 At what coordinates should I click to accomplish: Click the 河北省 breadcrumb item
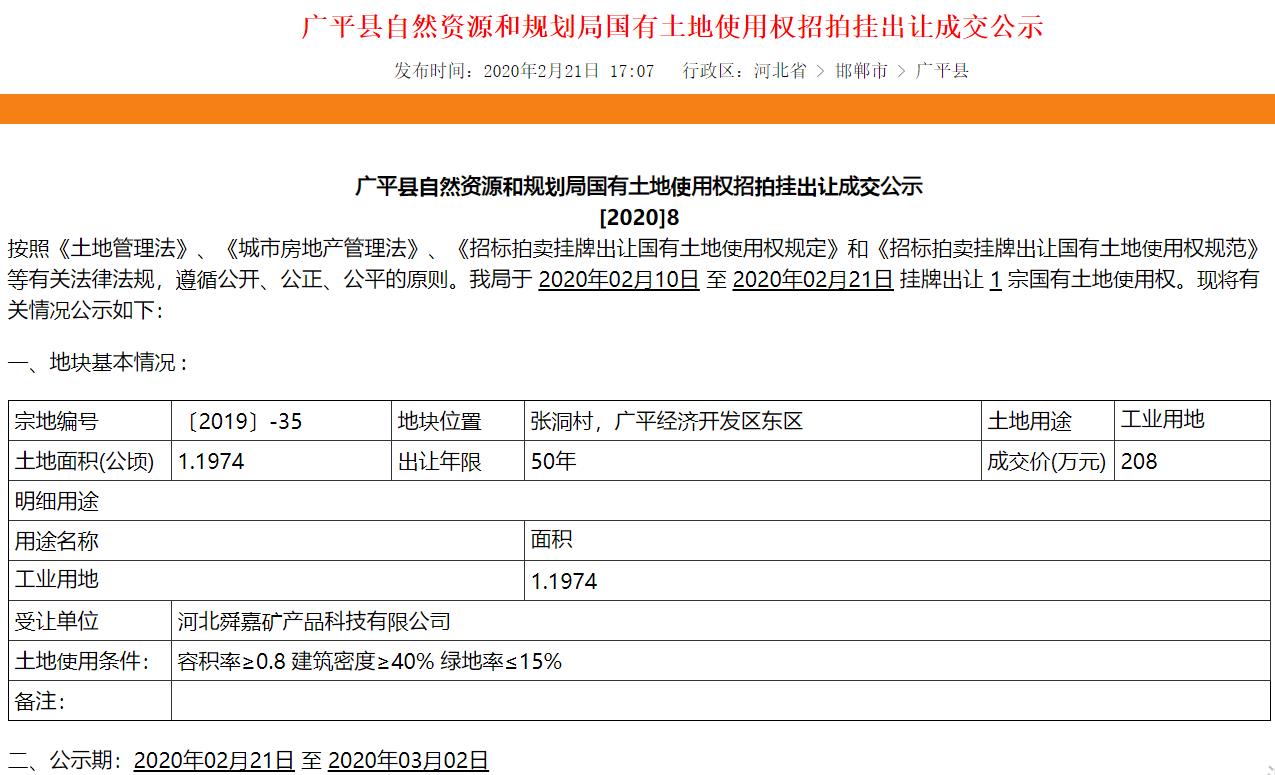780,71
